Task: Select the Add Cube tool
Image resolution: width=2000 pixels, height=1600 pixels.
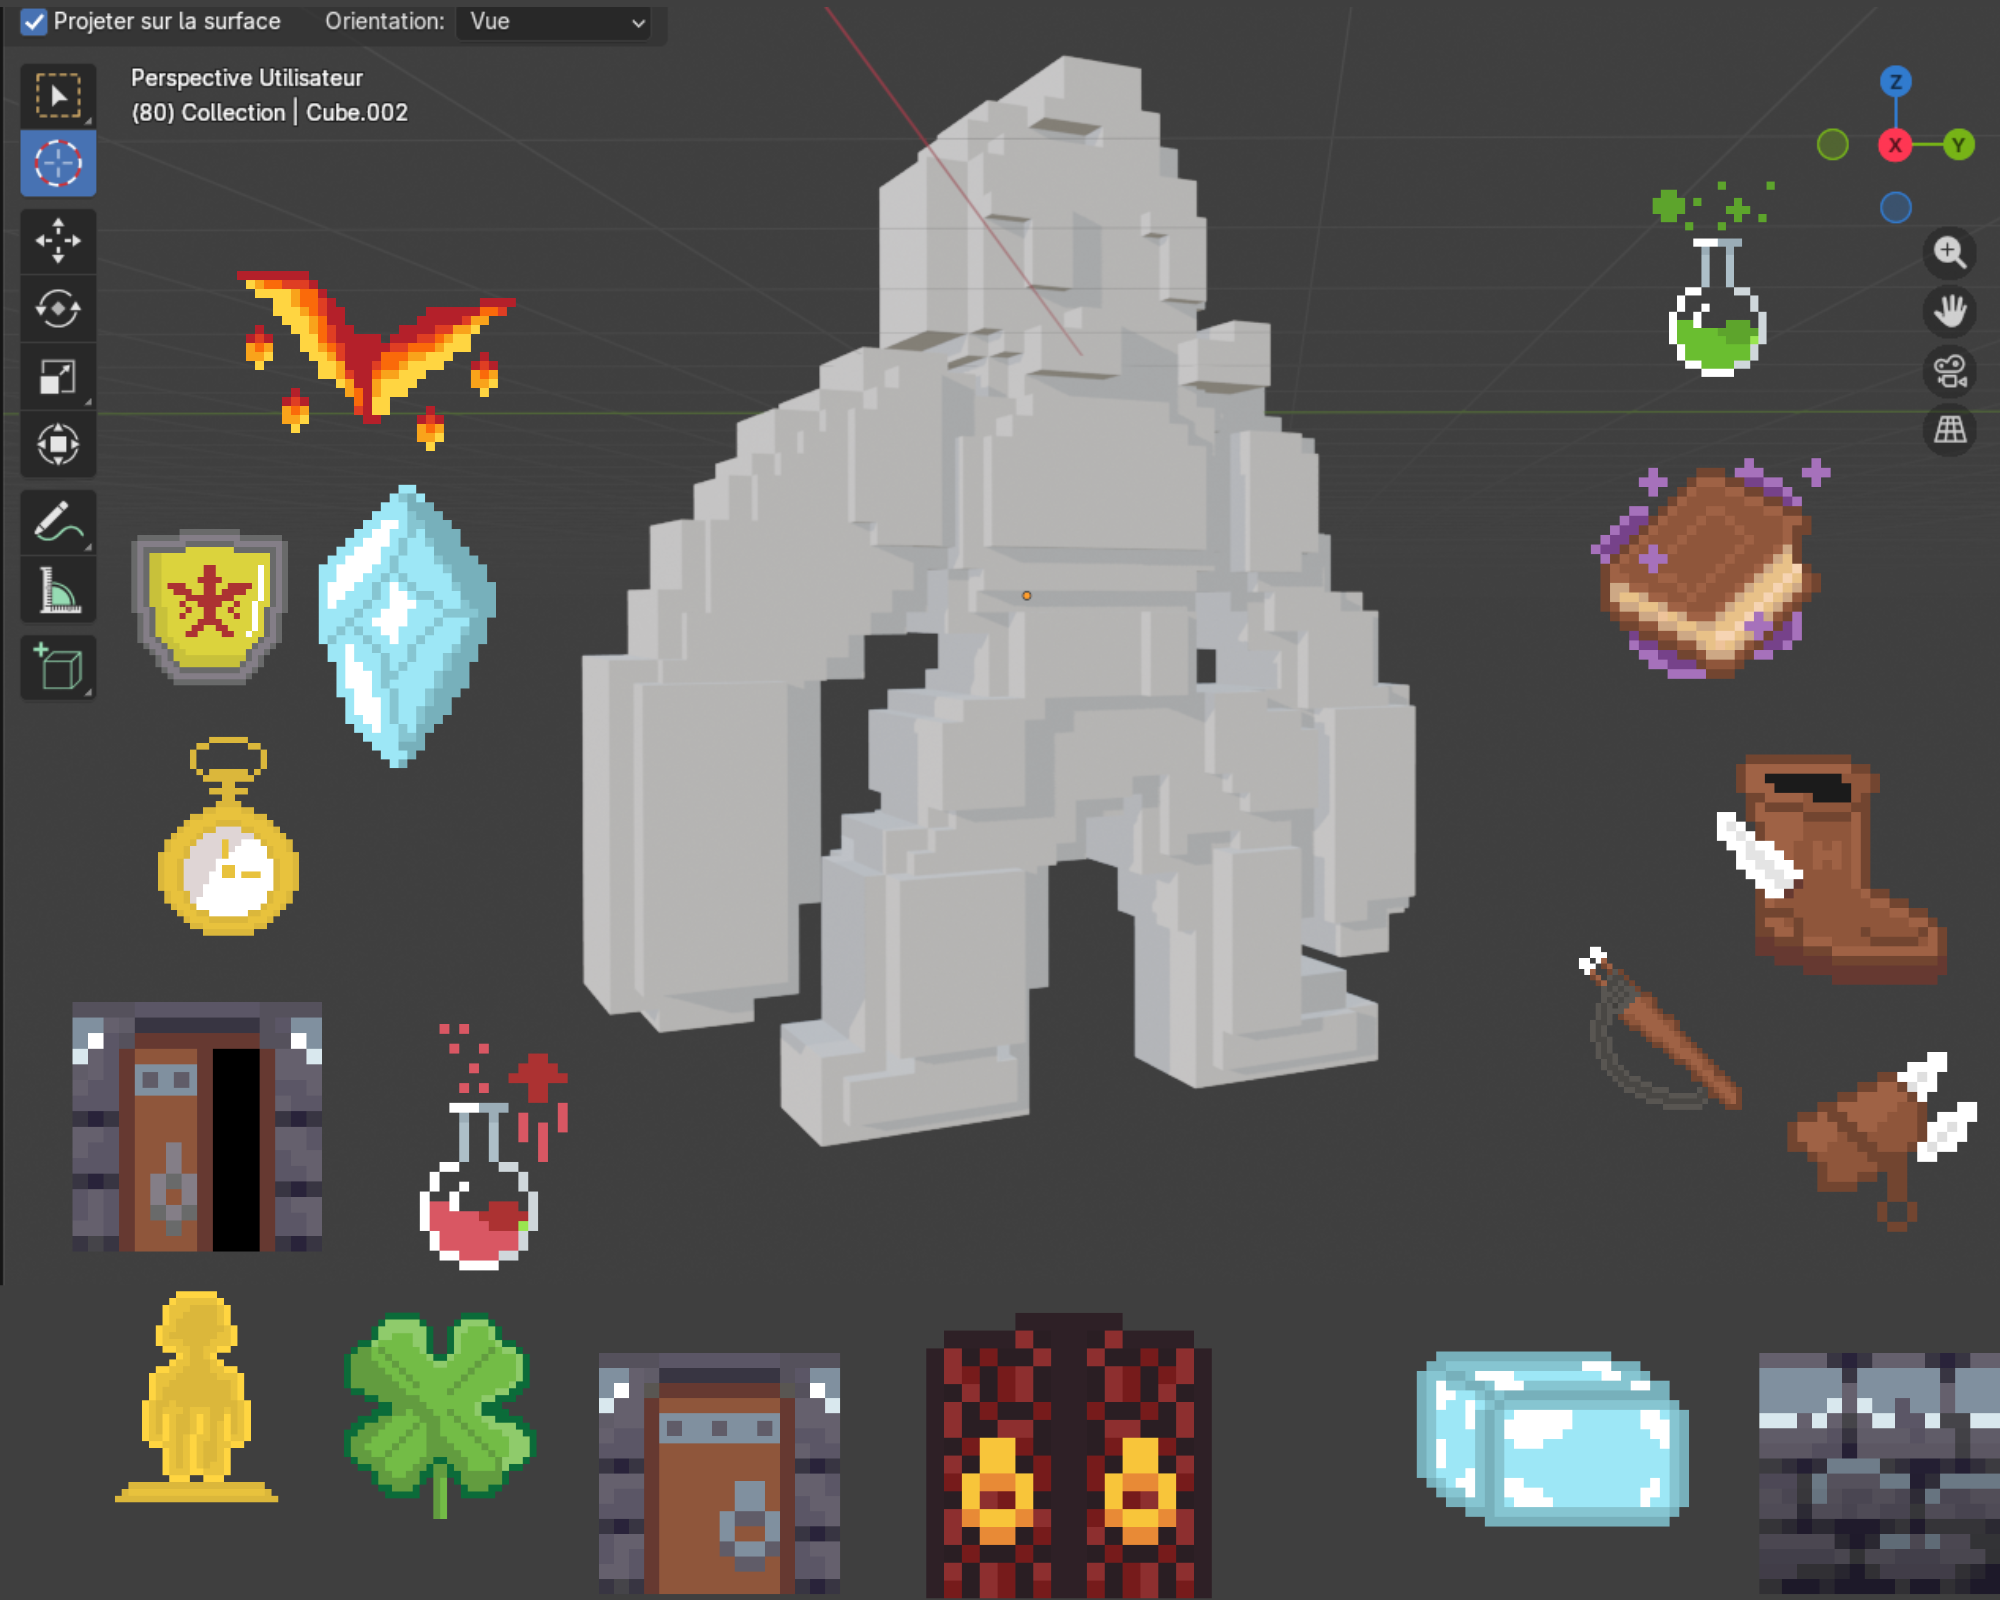Action: [58, 667]
